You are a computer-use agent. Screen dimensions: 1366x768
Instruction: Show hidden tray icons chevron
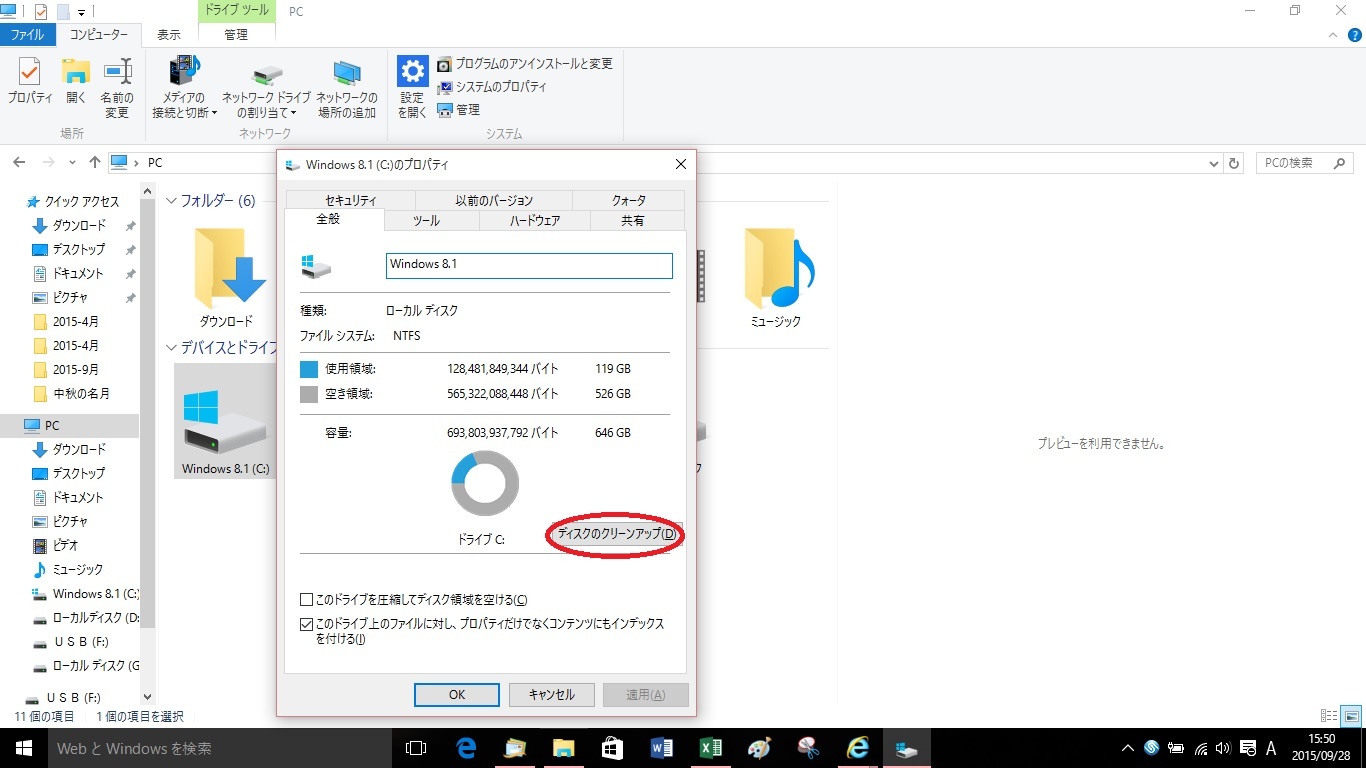click(1128, 748)
